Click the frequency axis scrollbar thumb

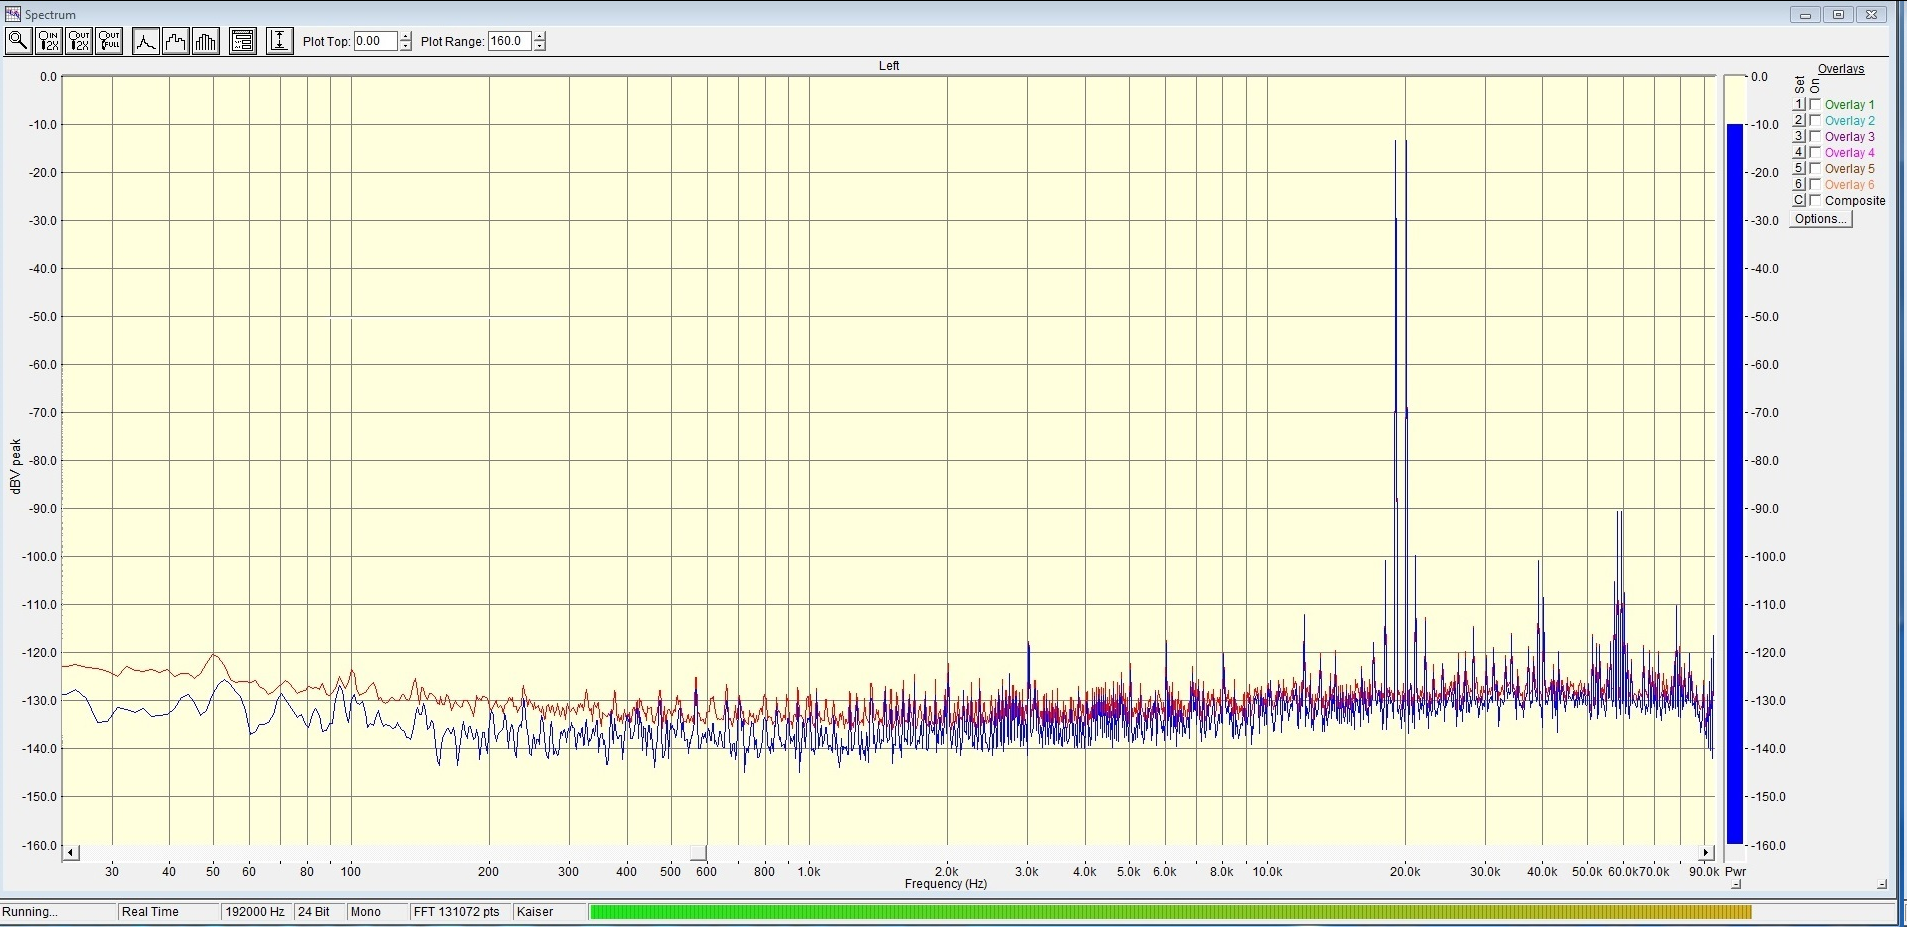[698, 853]
